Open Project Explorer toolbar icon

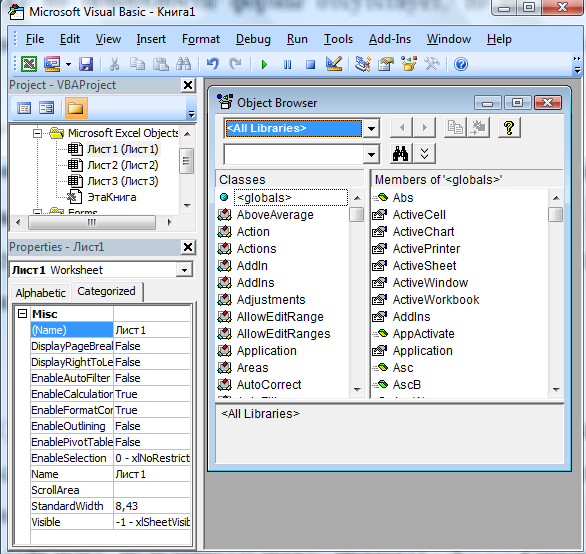click(363, 64)
